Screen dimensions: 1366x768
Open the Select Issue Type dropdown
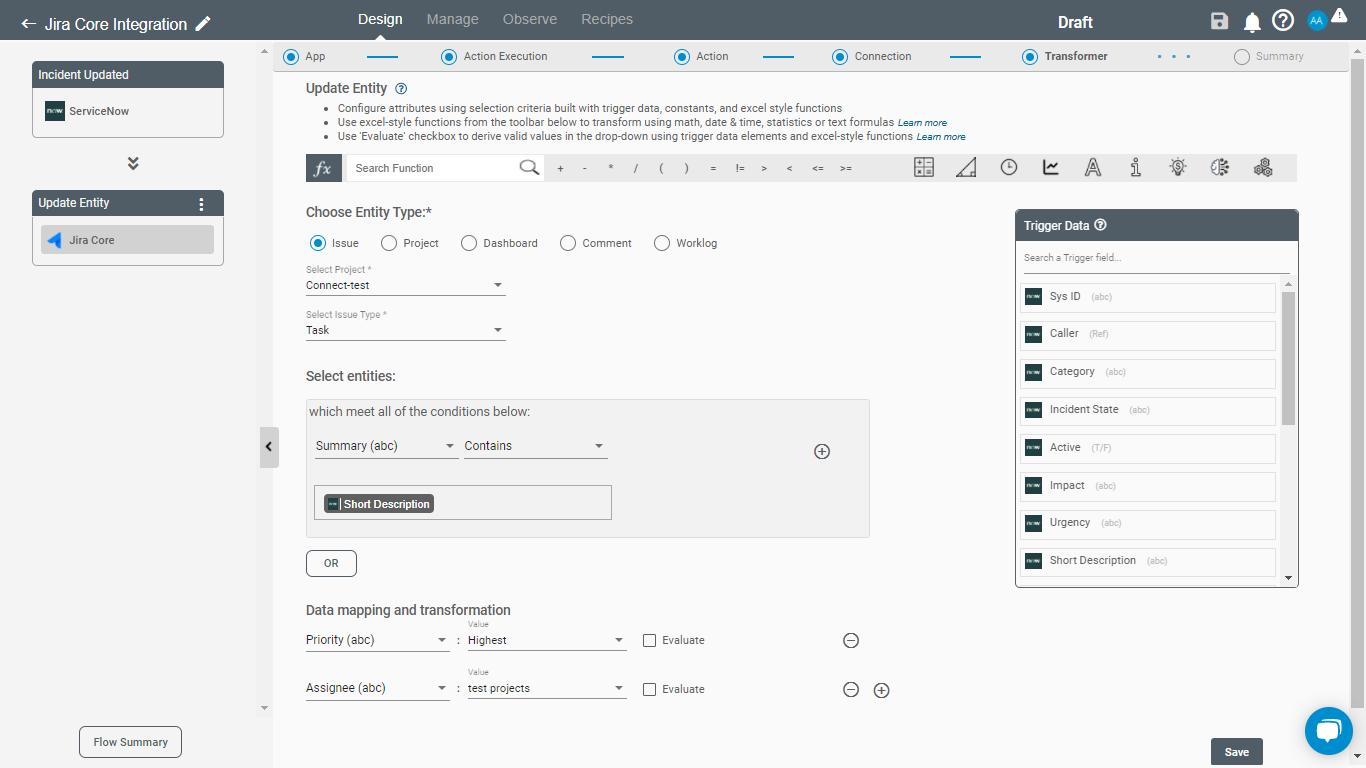405,331
